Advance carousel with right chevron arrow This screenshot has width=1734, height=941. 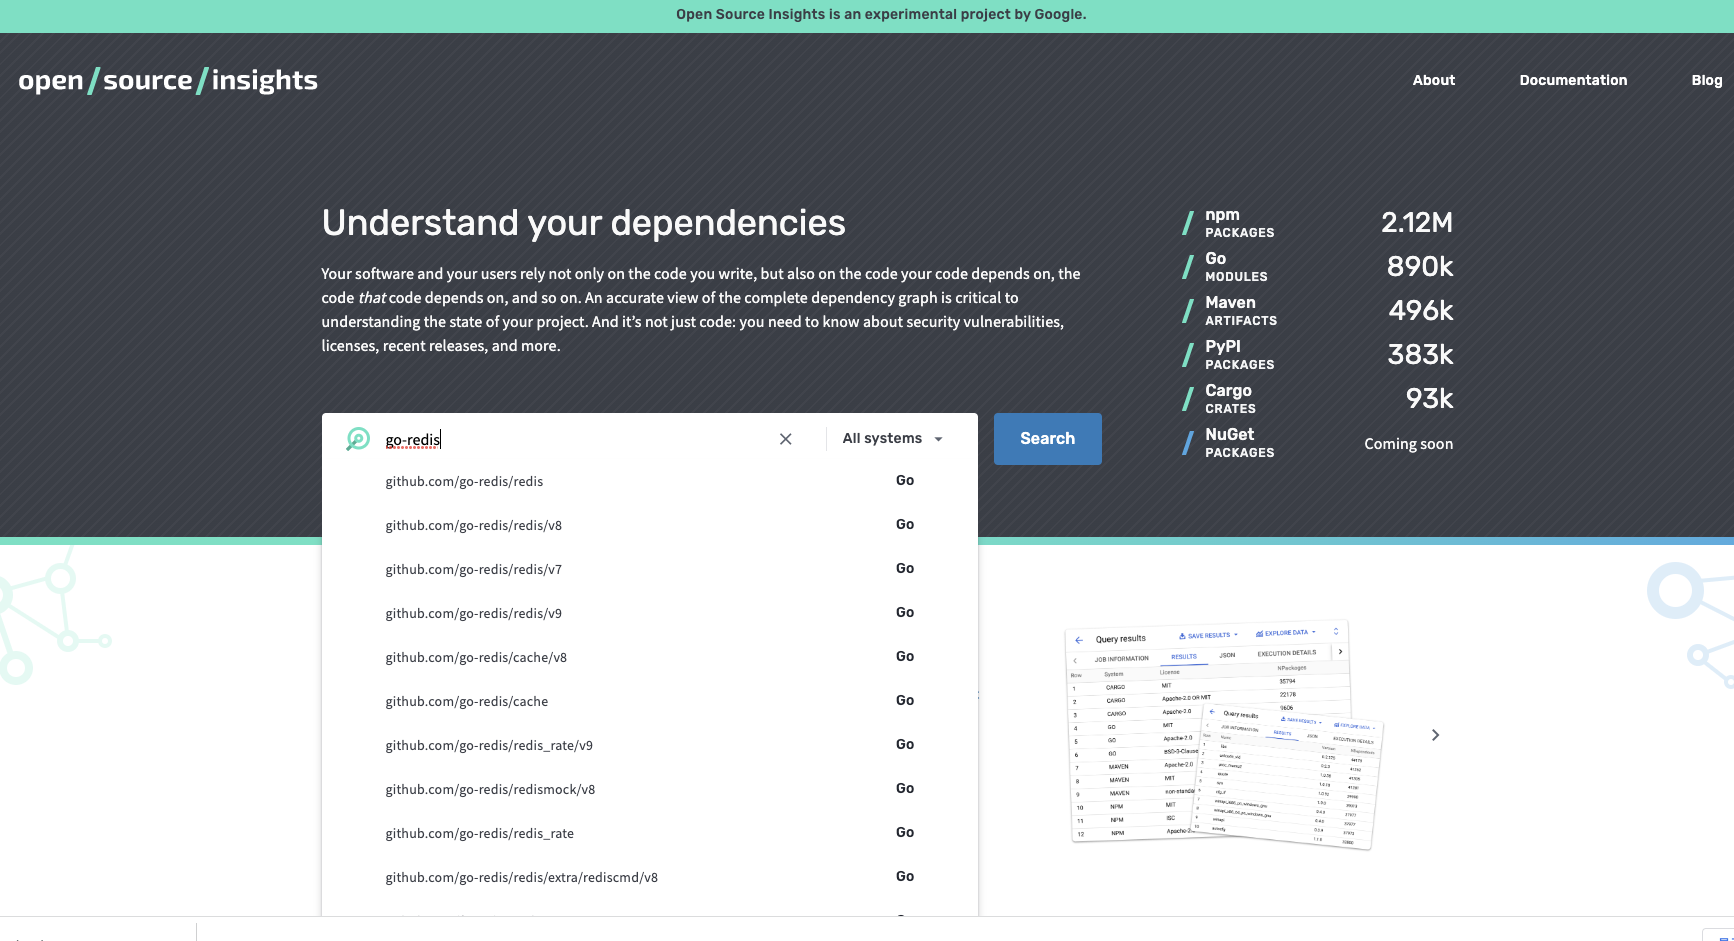1435,735
